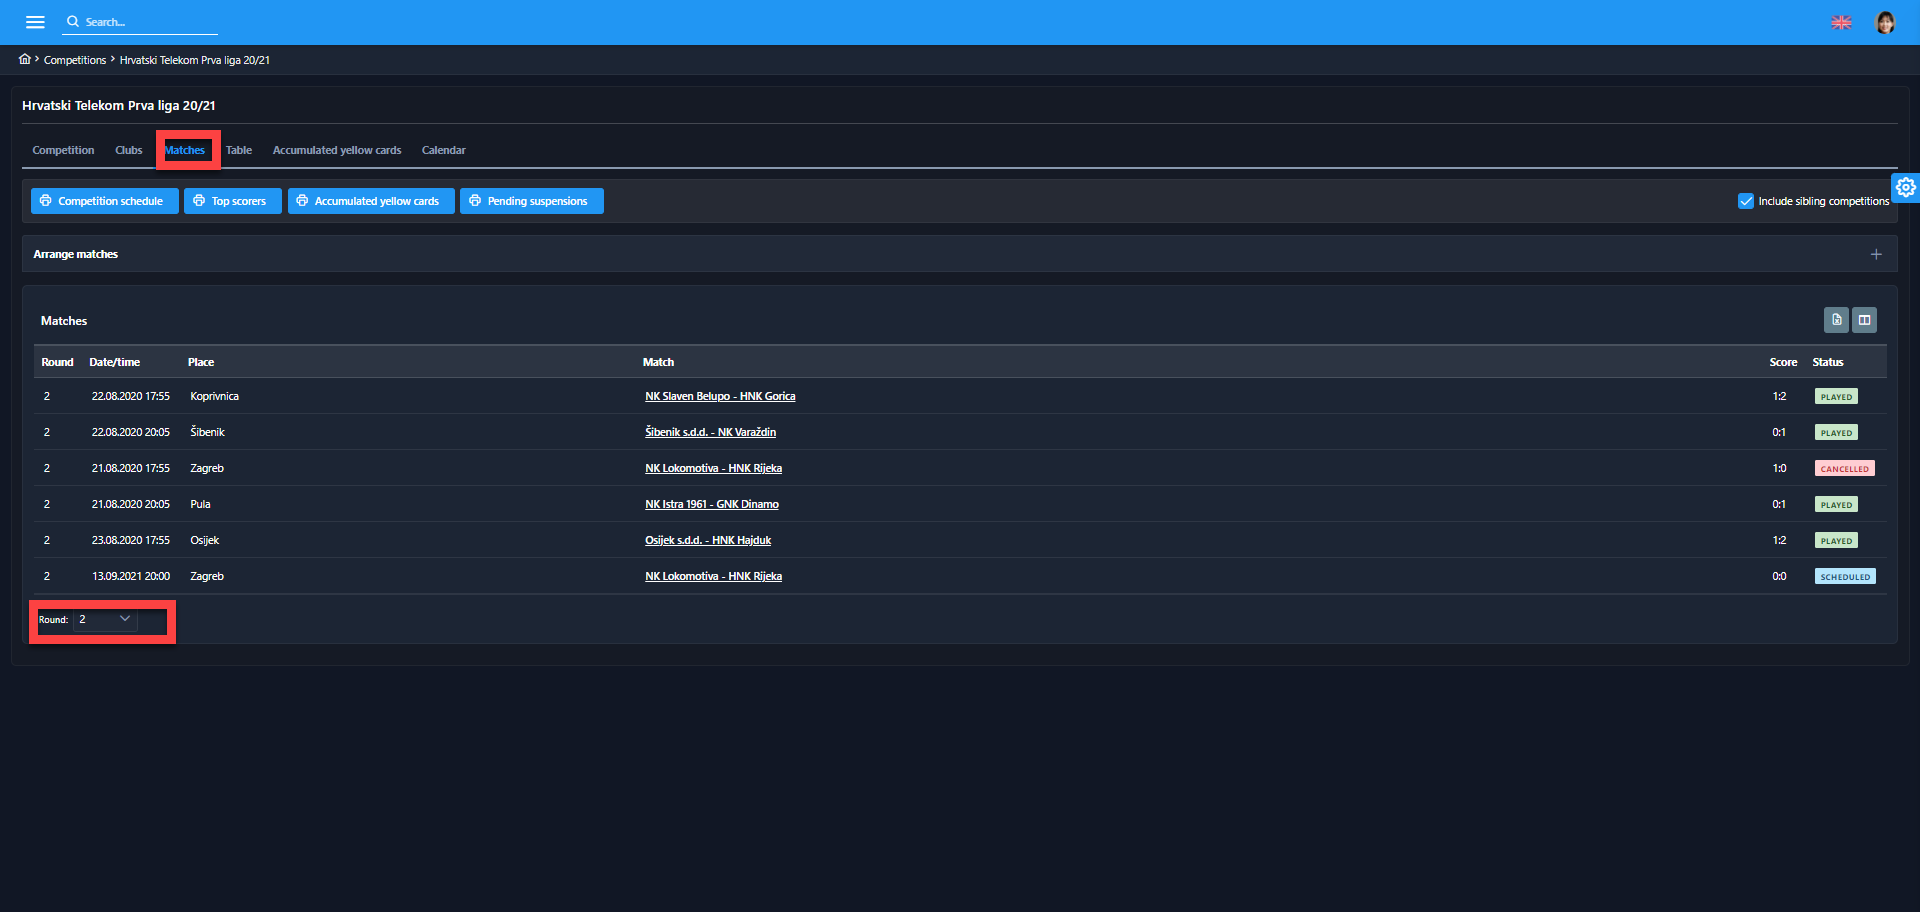Screen dimensions: 1920x912
Task: Open the user profile avatar
Action: [x=1884, y=22]
